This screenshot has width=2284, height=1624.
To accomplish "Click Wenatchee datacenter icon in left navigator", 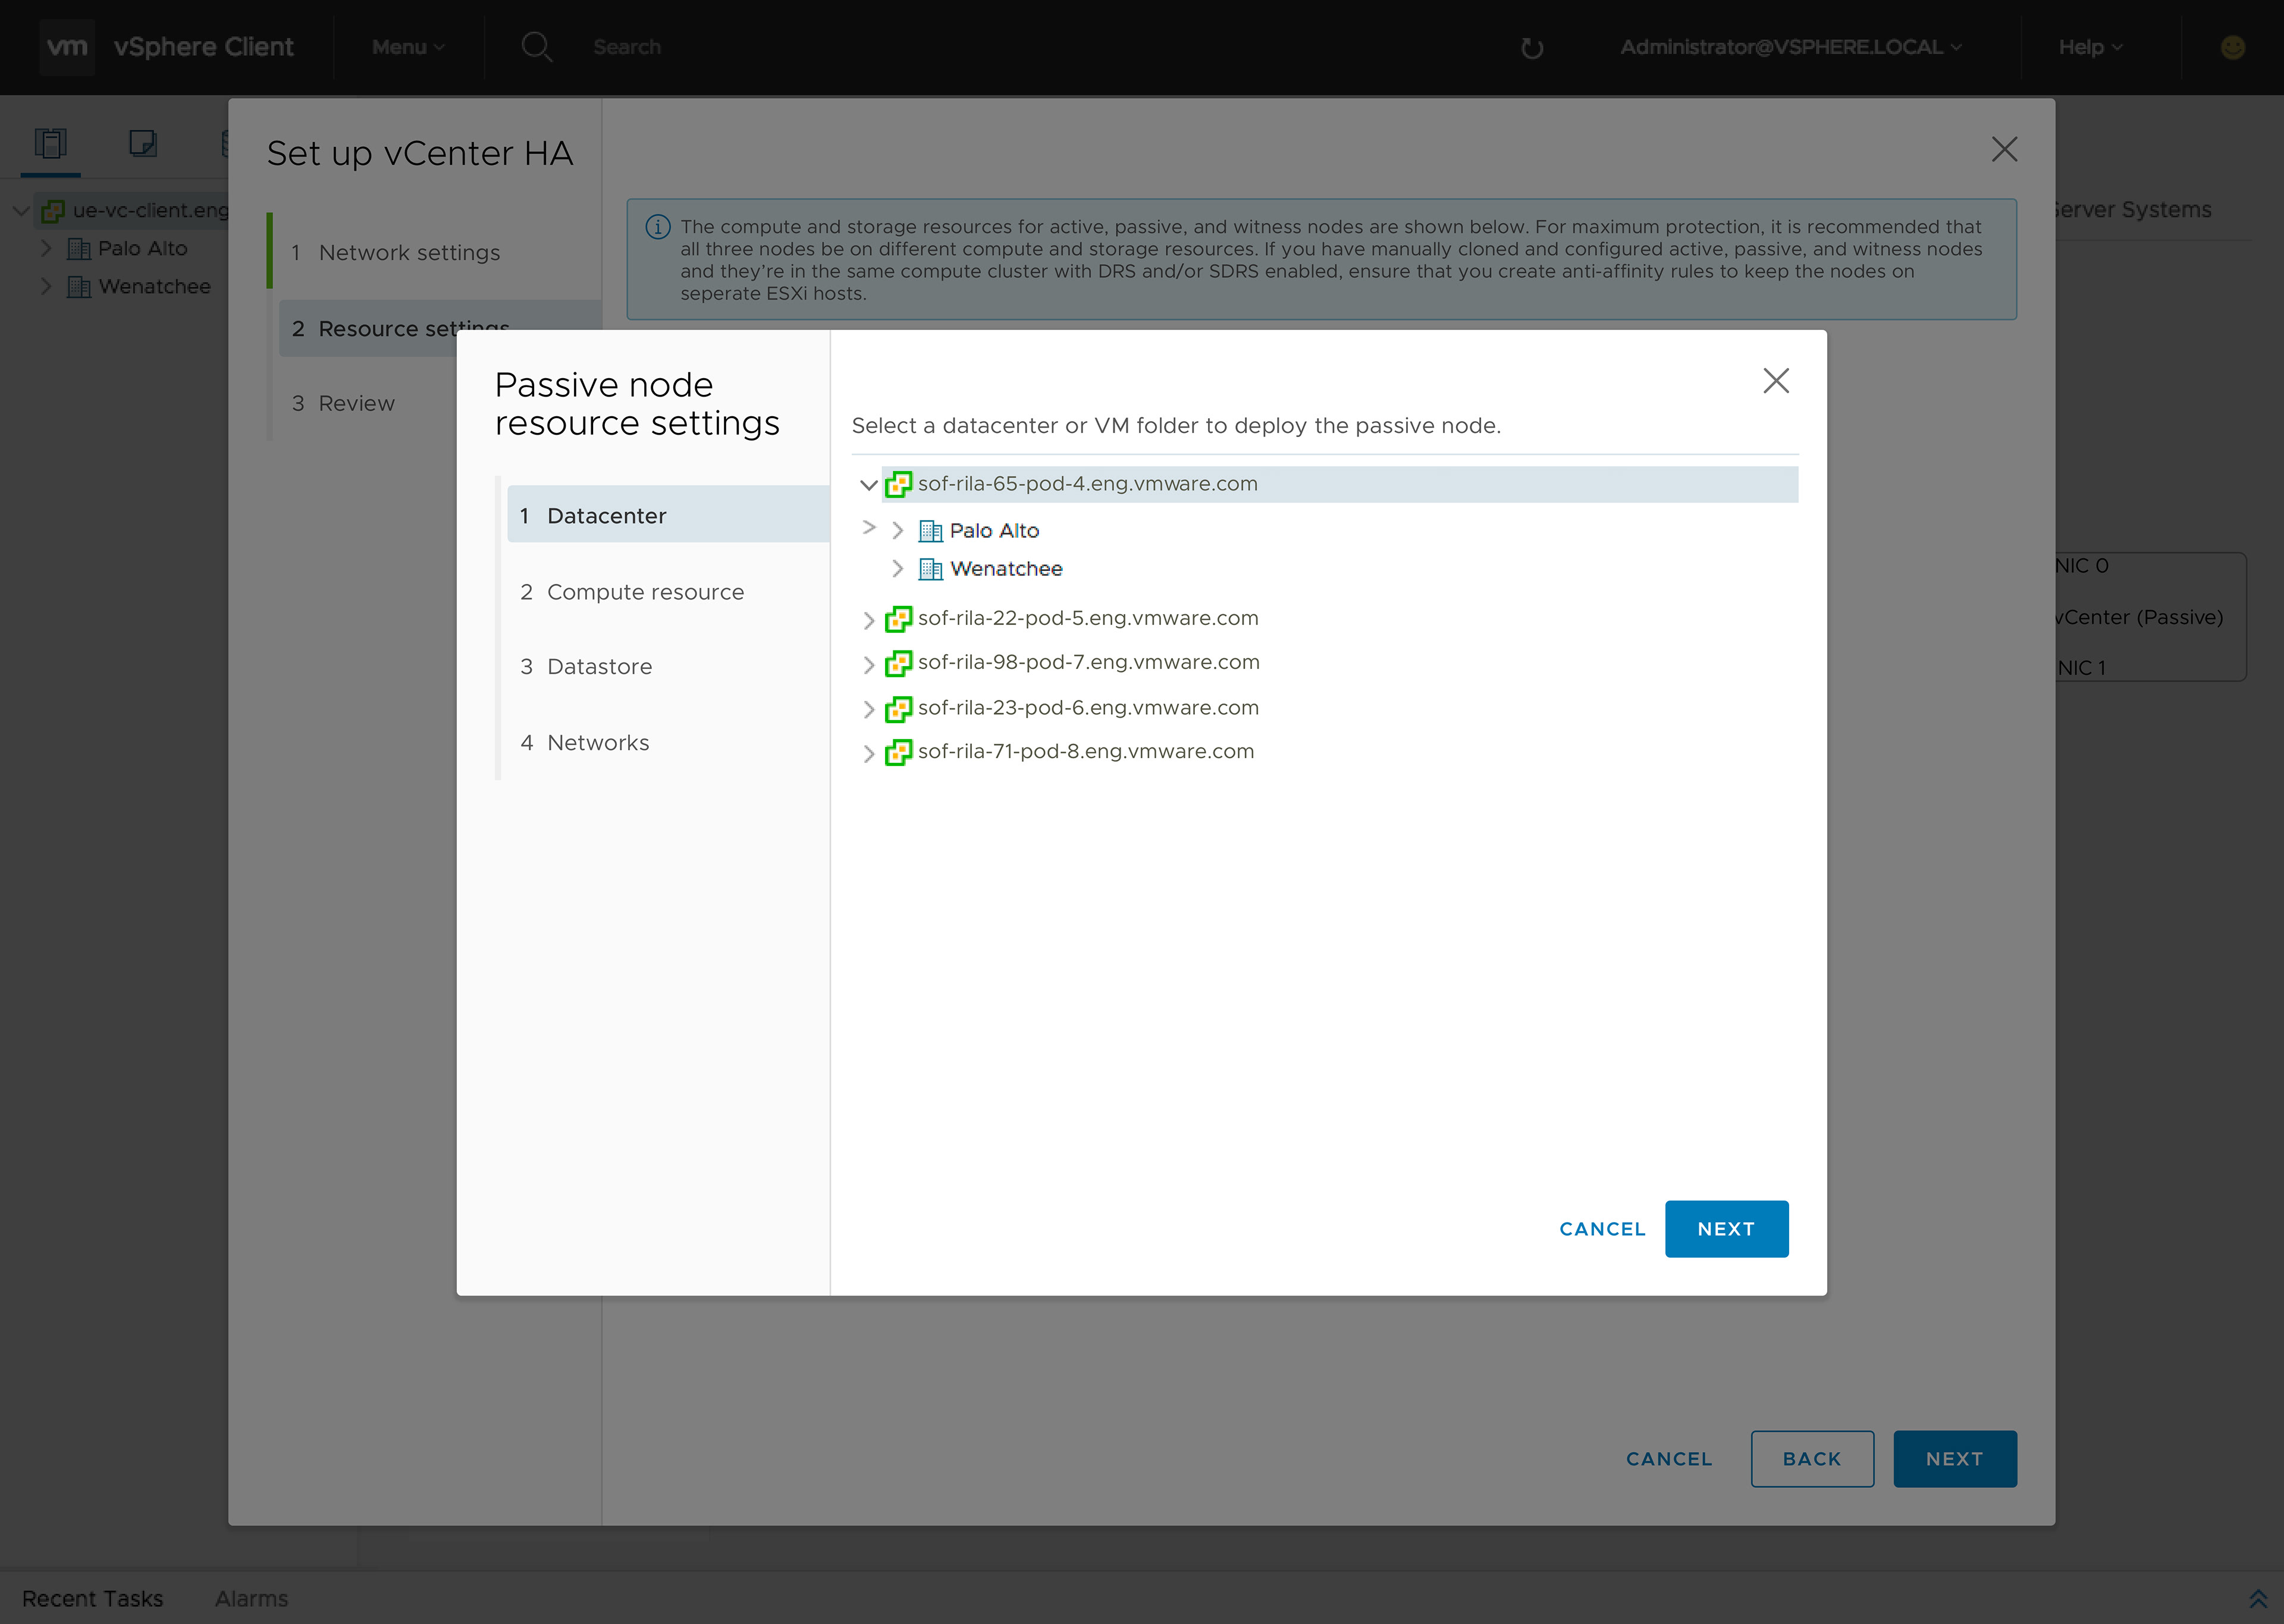I will [79, 287].
